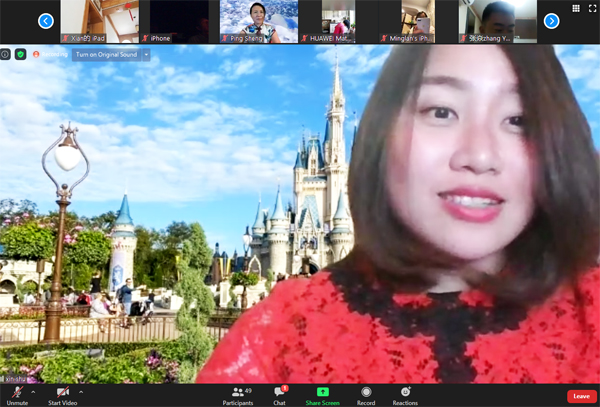
Task: Click the green Share Screen button
Action: [323, 396]
